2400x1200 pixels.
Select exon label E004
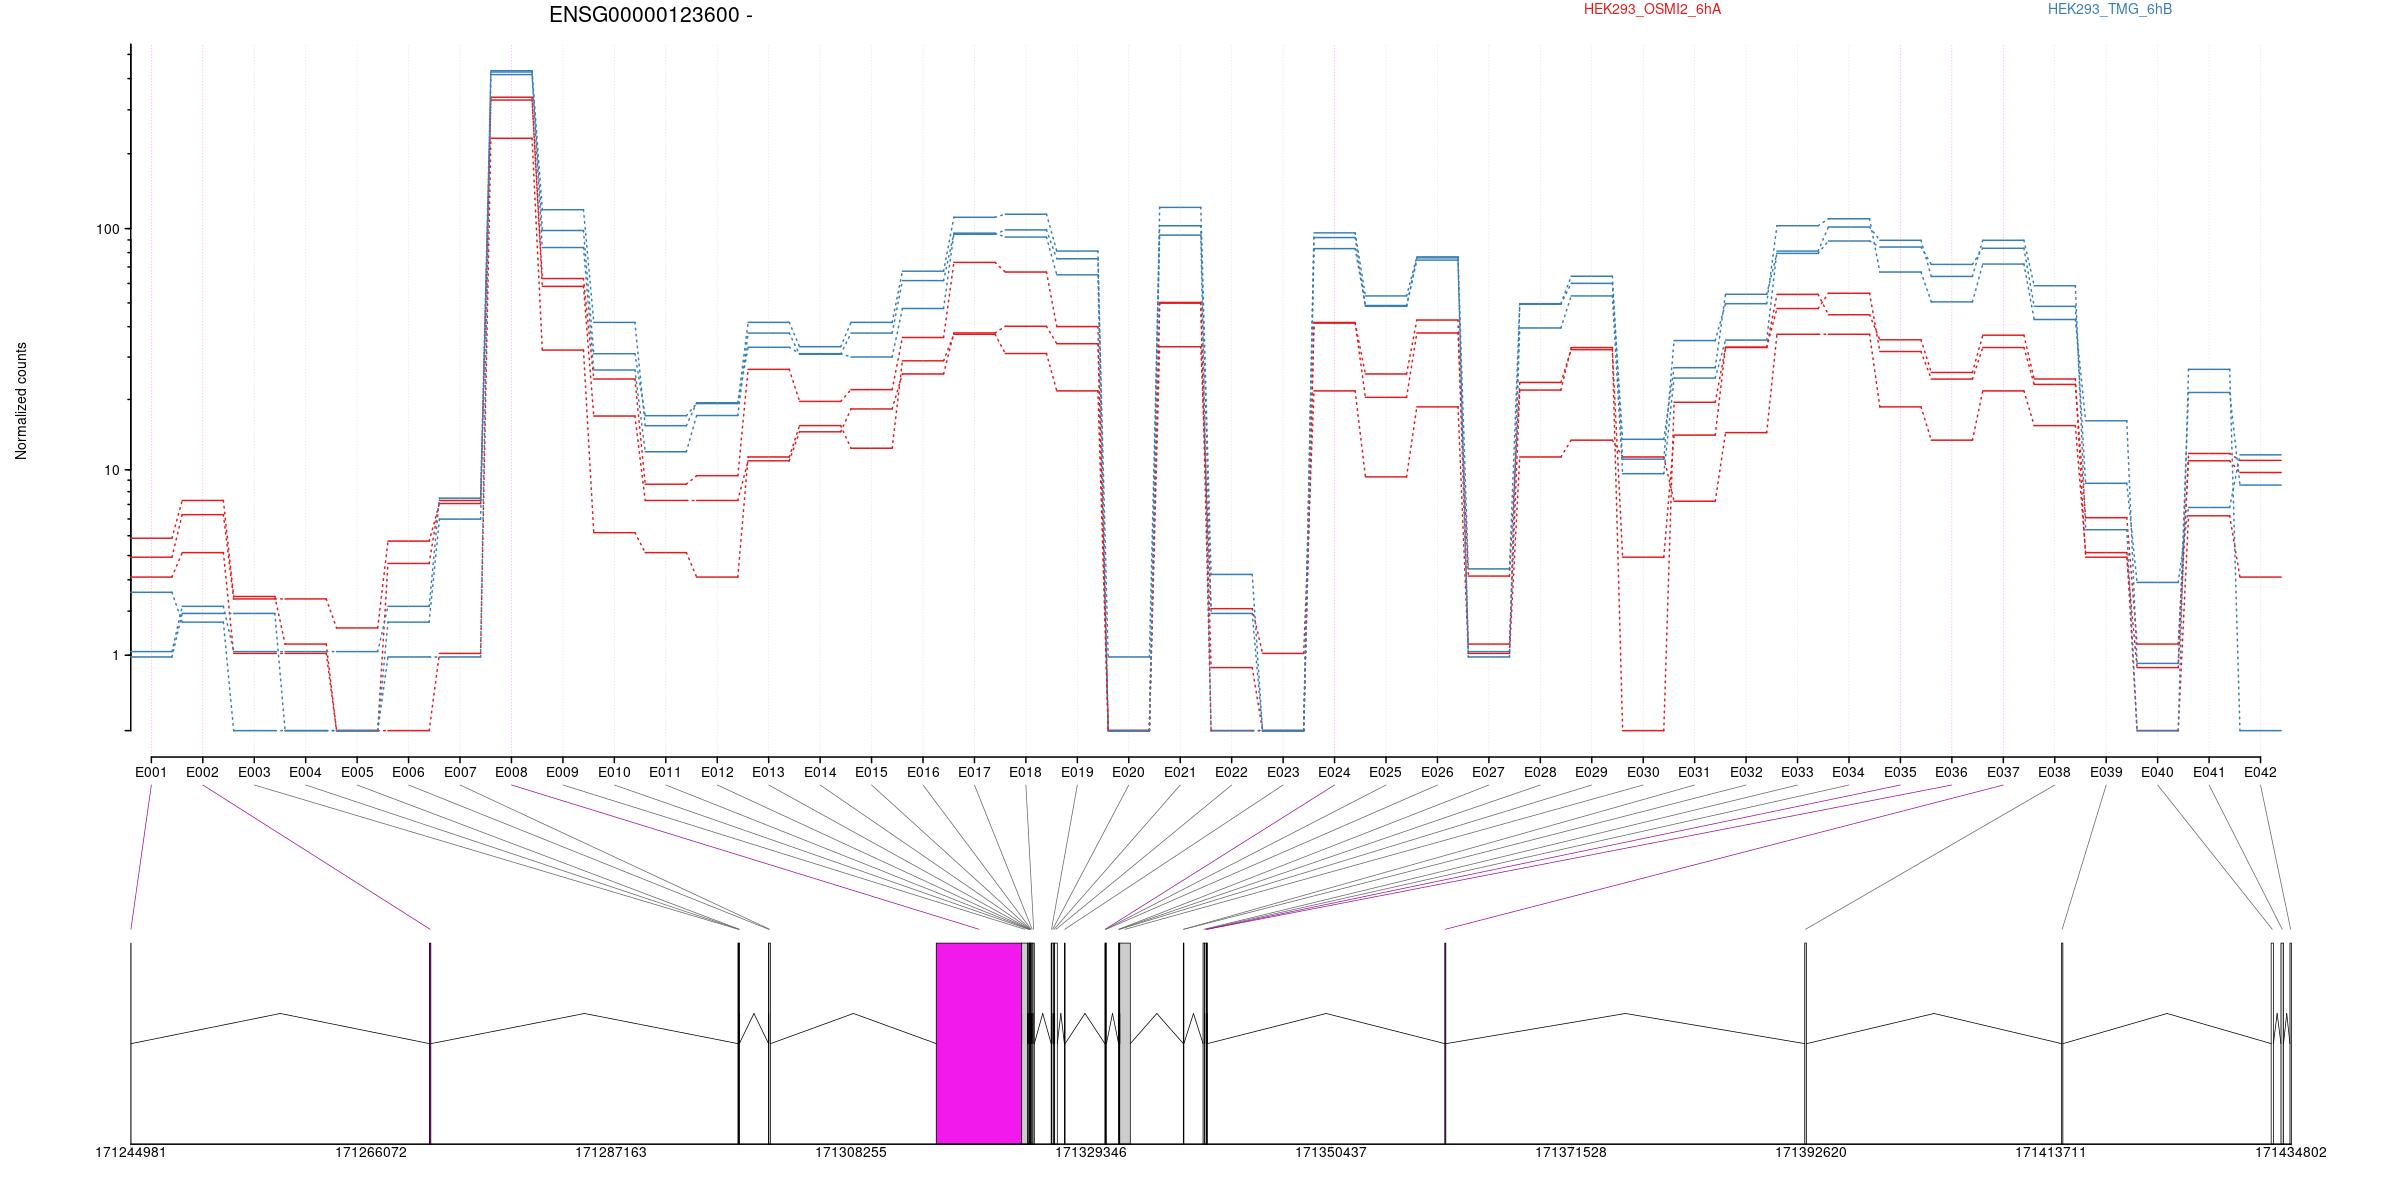[x=305, y=772]
